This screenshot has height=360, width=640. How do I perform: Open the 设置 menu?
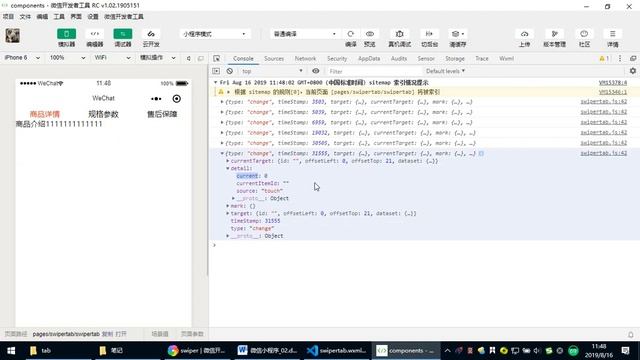(x=93, y=17)
